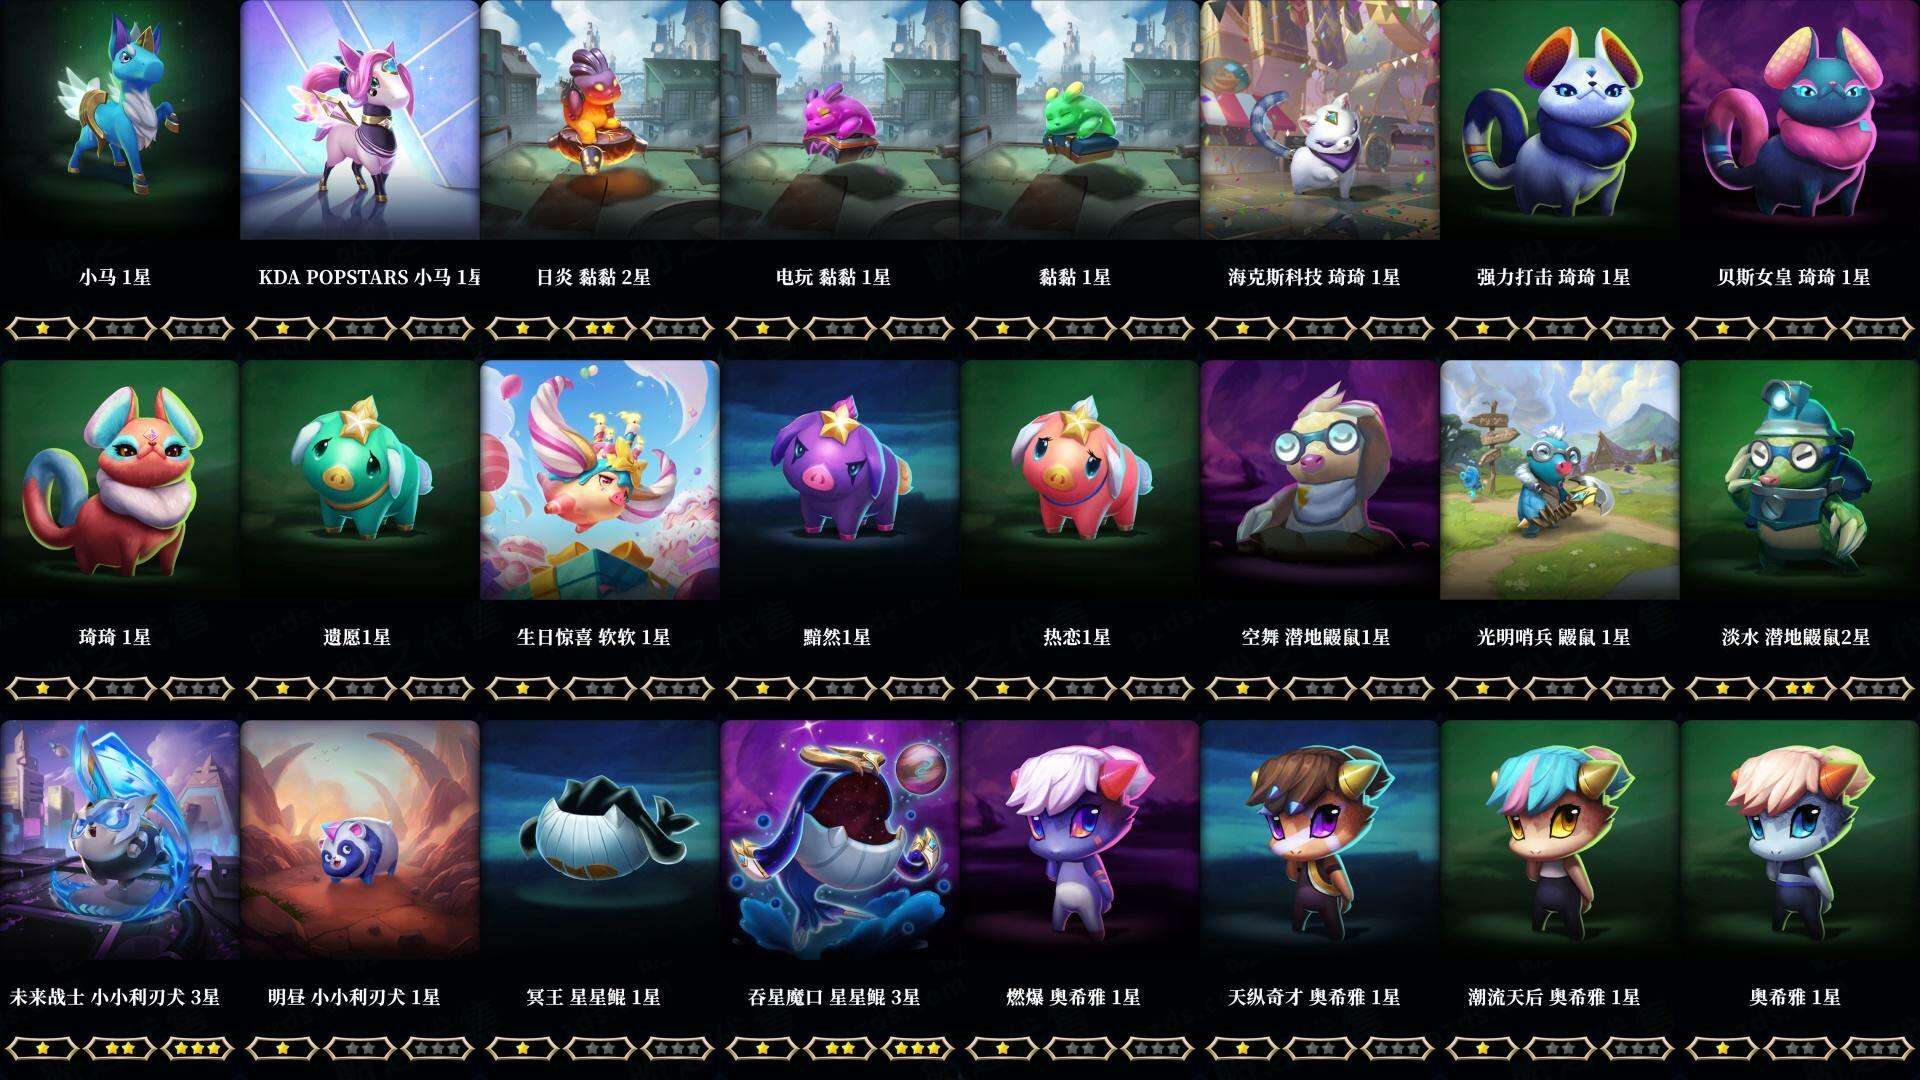Select the 黯然 purple pig portrait

[x=840, y=480]
